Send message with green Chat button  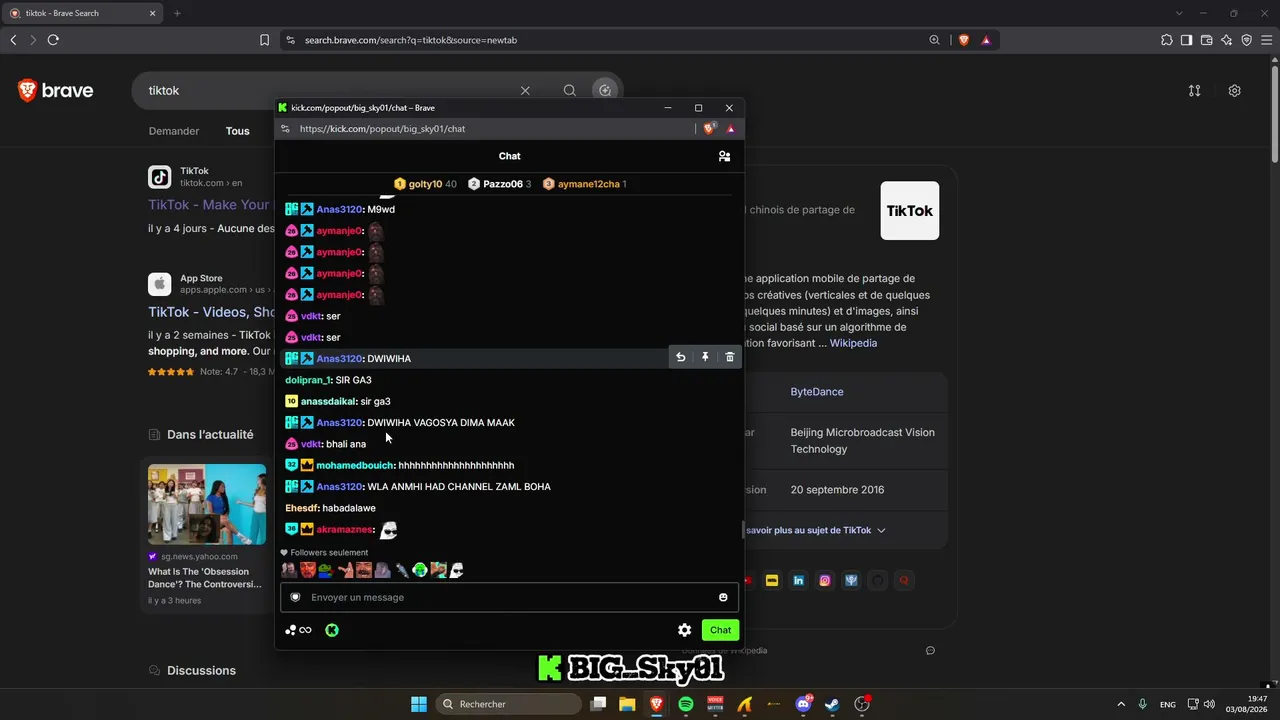point(720,630)
